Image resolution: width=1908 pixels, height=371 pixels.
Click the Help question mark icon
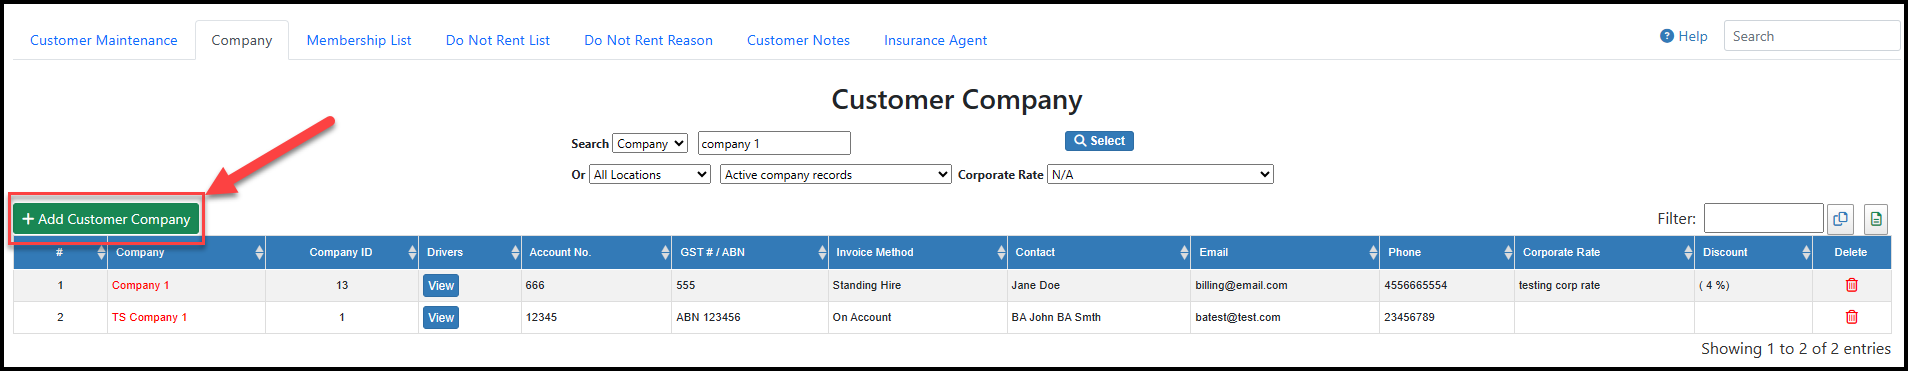click(1667, 36)
